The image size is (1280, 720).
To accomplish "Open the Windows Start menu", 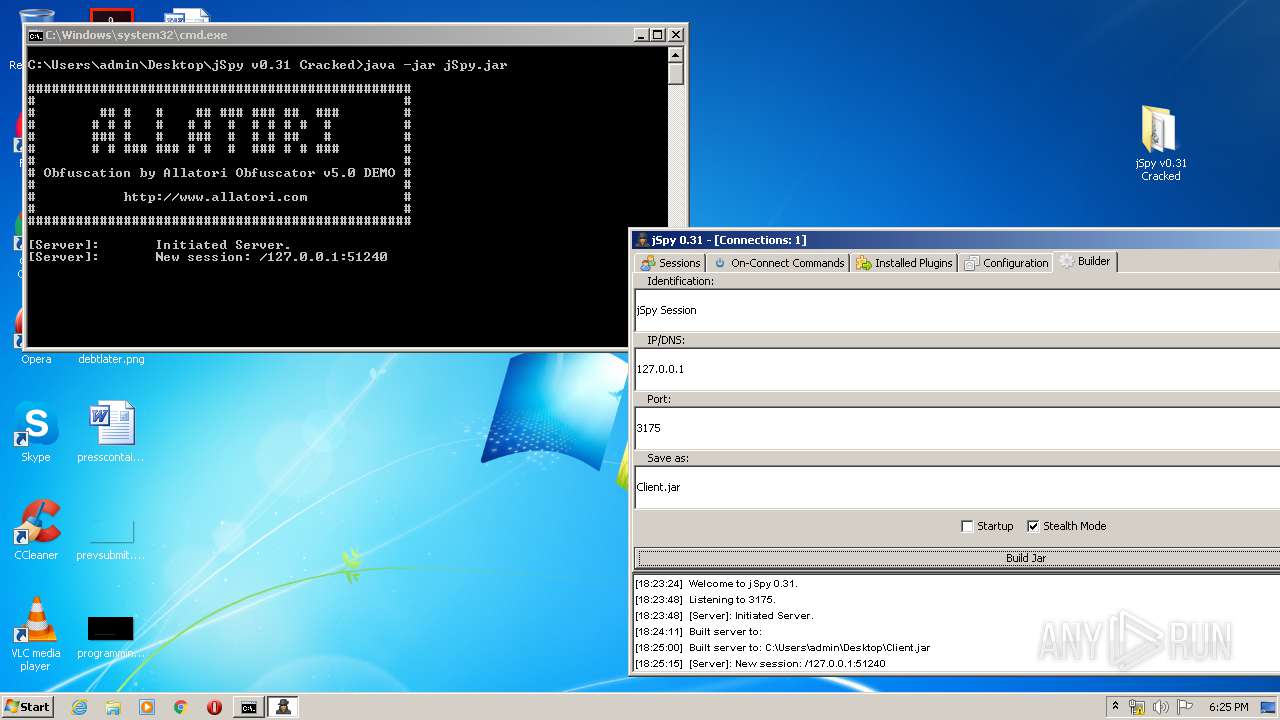I will tap(27, 706).
